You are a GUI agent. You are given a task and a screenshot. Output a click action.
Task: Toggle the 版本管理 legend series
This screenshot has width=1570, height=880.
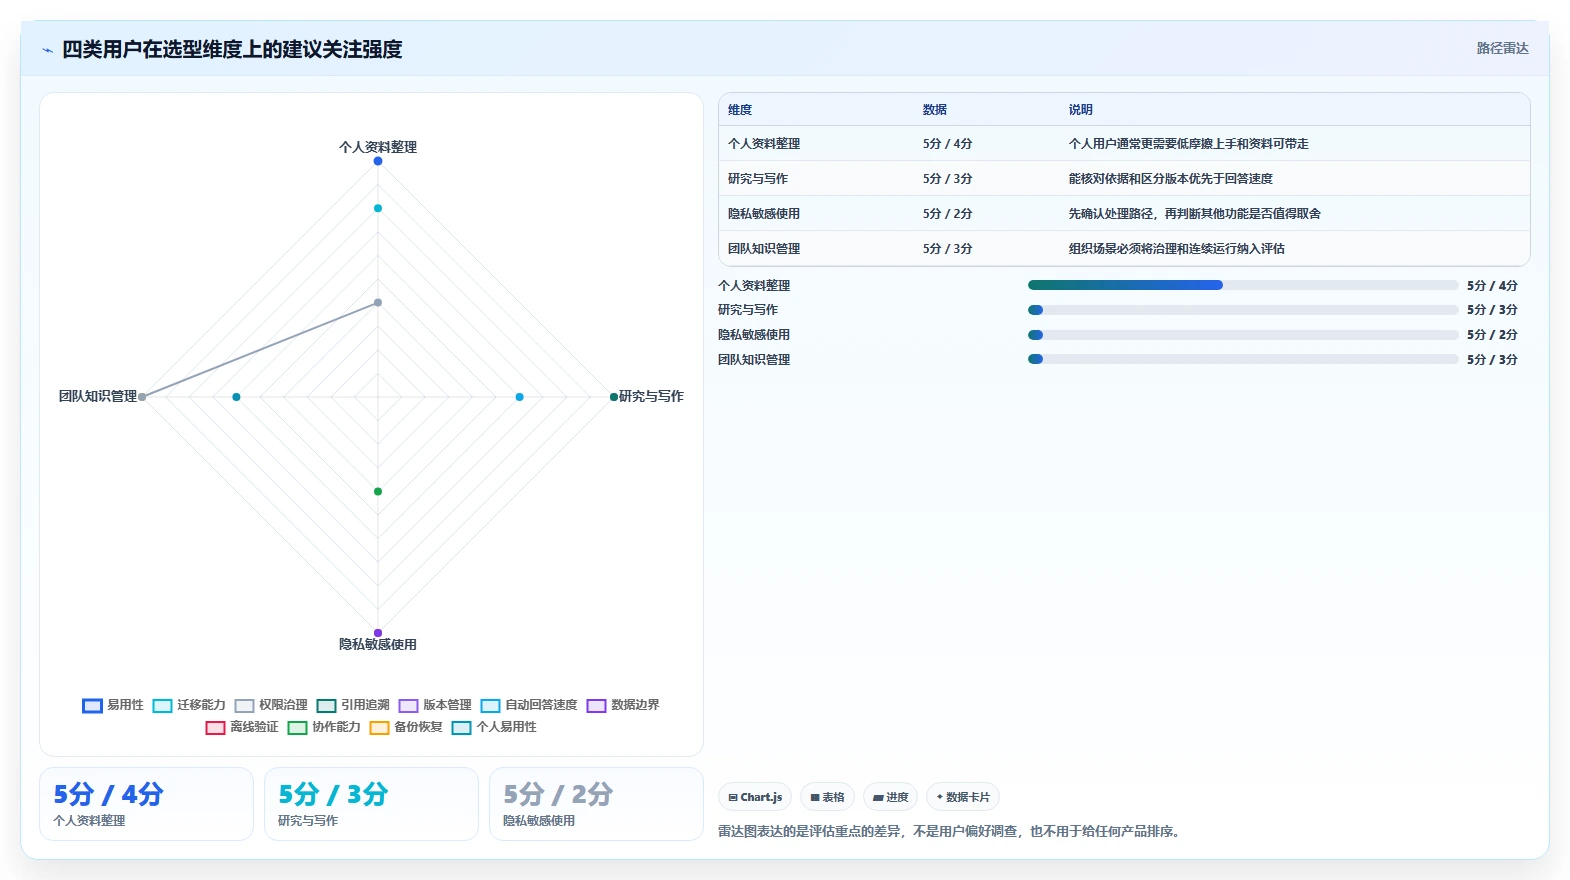click(x=435, y=705)
